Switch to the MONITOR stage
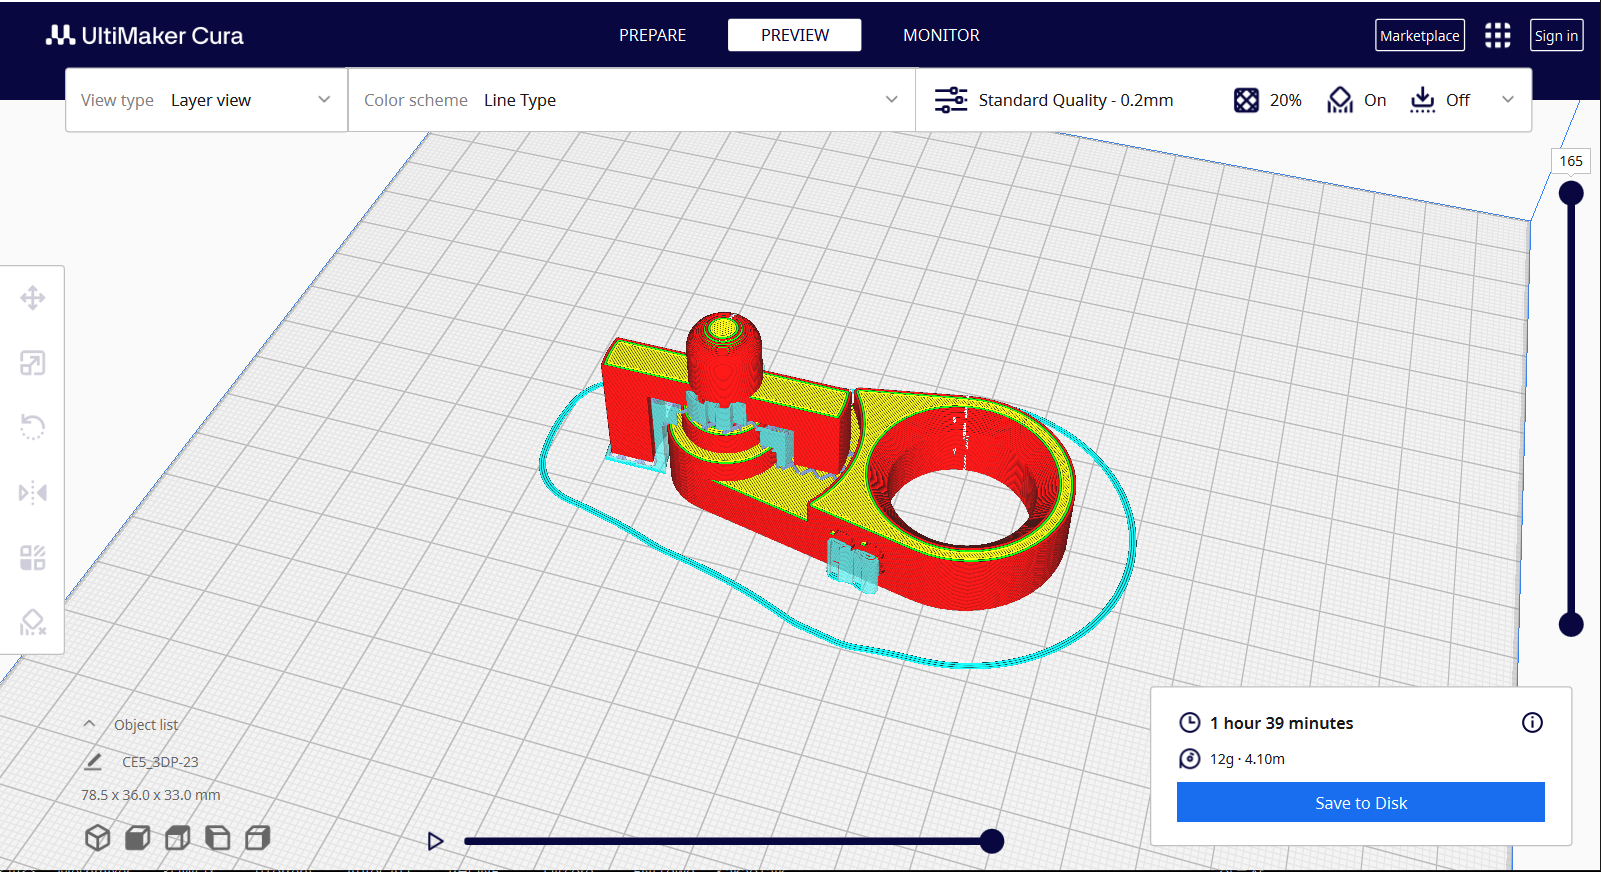This screenshot has height=872, width=1601. tap(941, 35)
